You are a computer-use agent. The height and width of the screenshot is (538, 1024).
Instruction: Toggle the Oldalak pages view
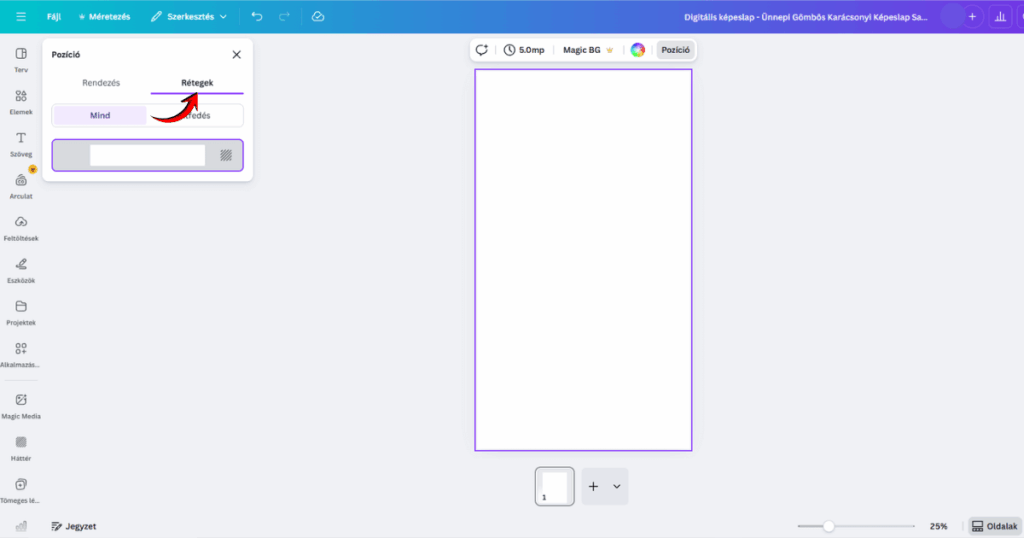coord(994,526)
